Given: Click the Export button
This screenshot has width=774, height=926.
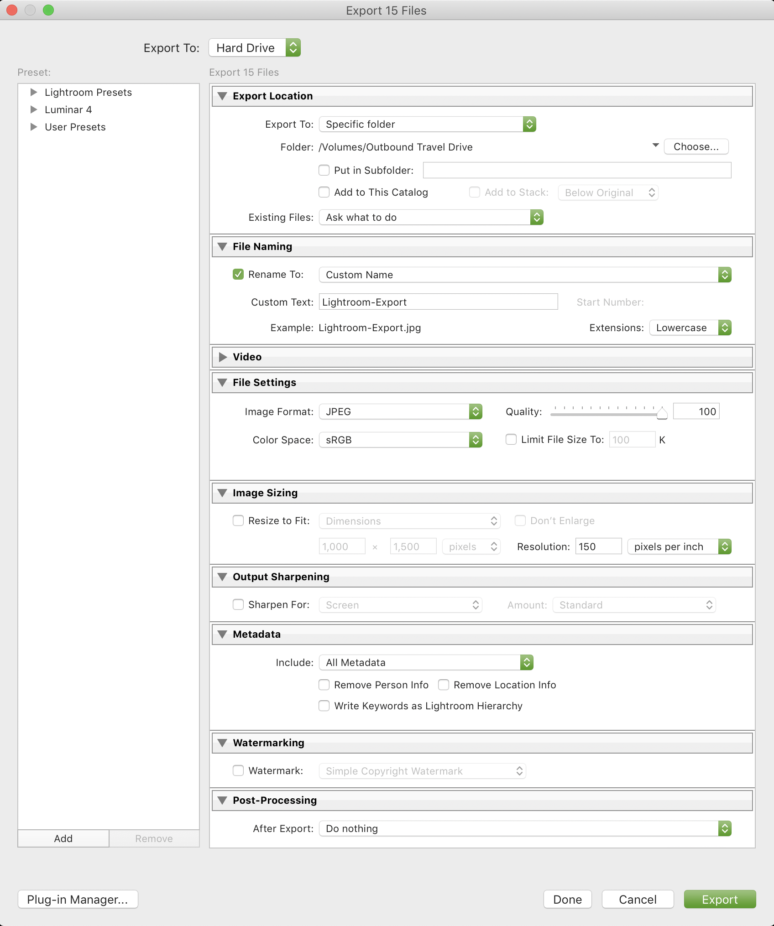Looking at the screenshot, I should click(x=719, y=899).
